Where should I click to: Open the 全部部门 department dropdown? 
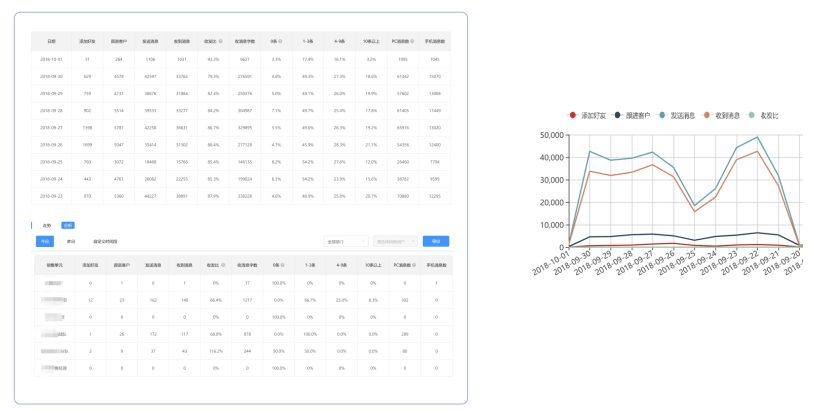(x=346, y=241)
